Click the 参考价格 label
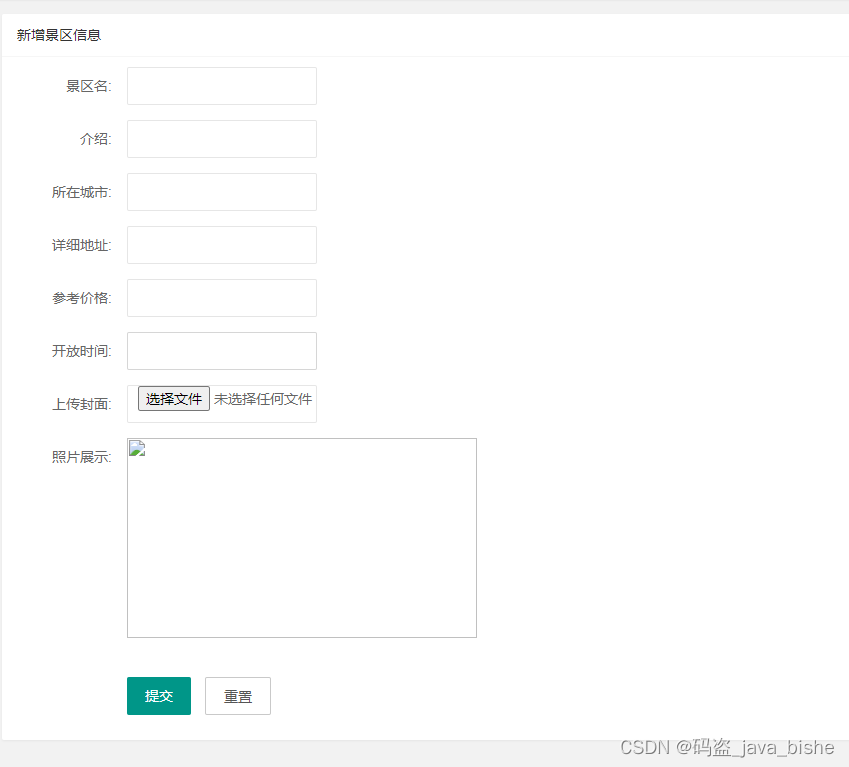Screen dimensions: 849x767 tap(82, 298)
